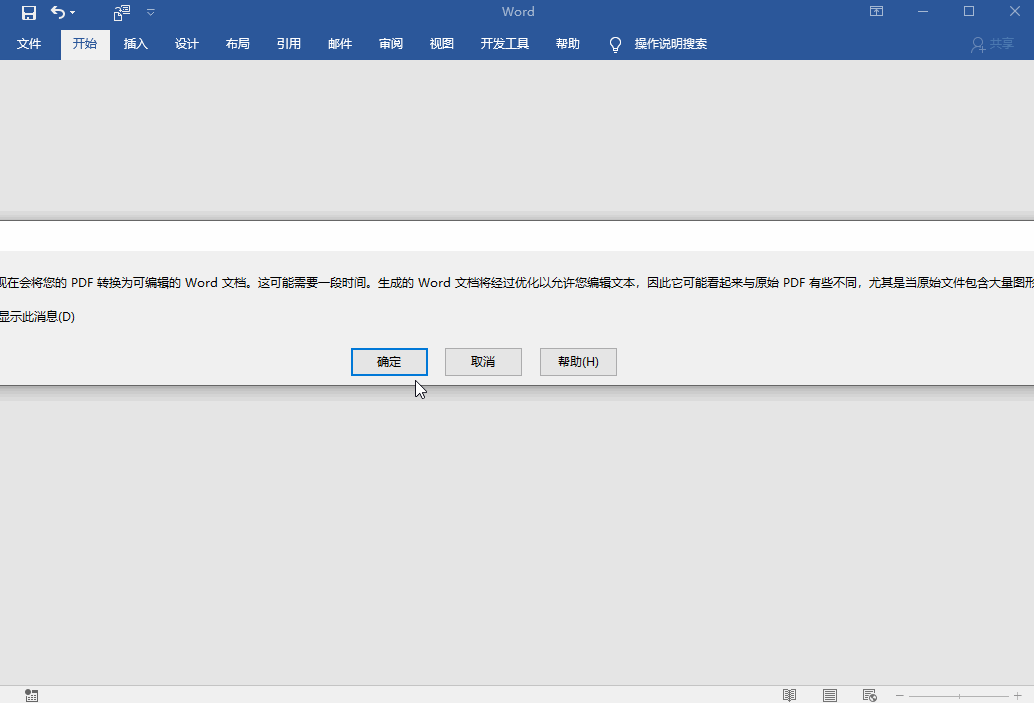Click the Ribbon Display Options icon

[876, 11]
